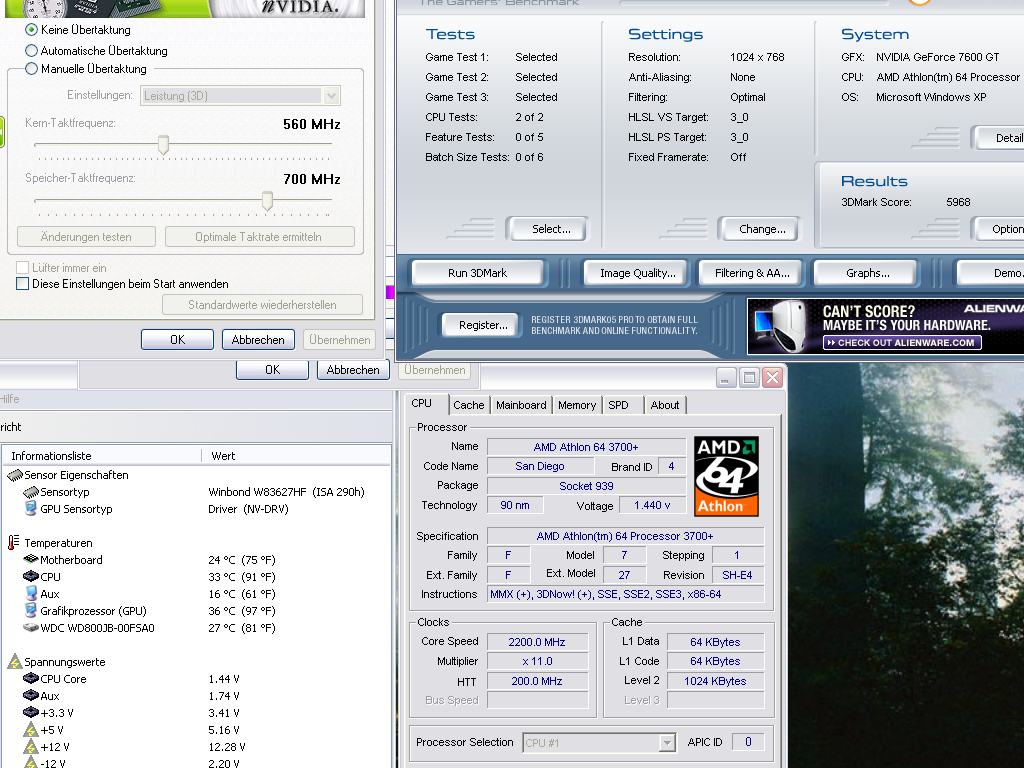
Task: Click the Sensor Eigenschaften chip icon
Action: [14, 475]
